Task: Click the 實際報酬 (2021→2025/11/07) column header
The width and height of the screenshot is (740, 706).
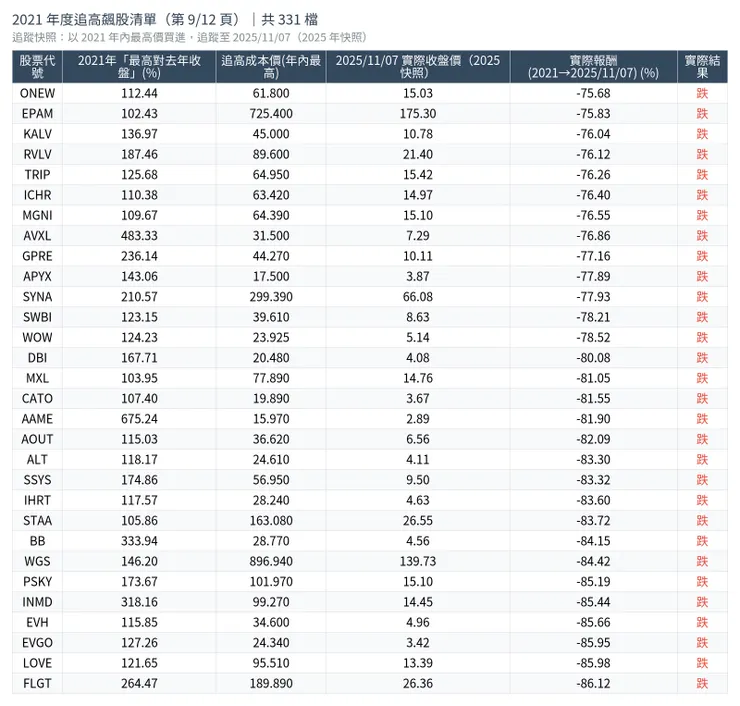Action: click(x=593, y=67)
